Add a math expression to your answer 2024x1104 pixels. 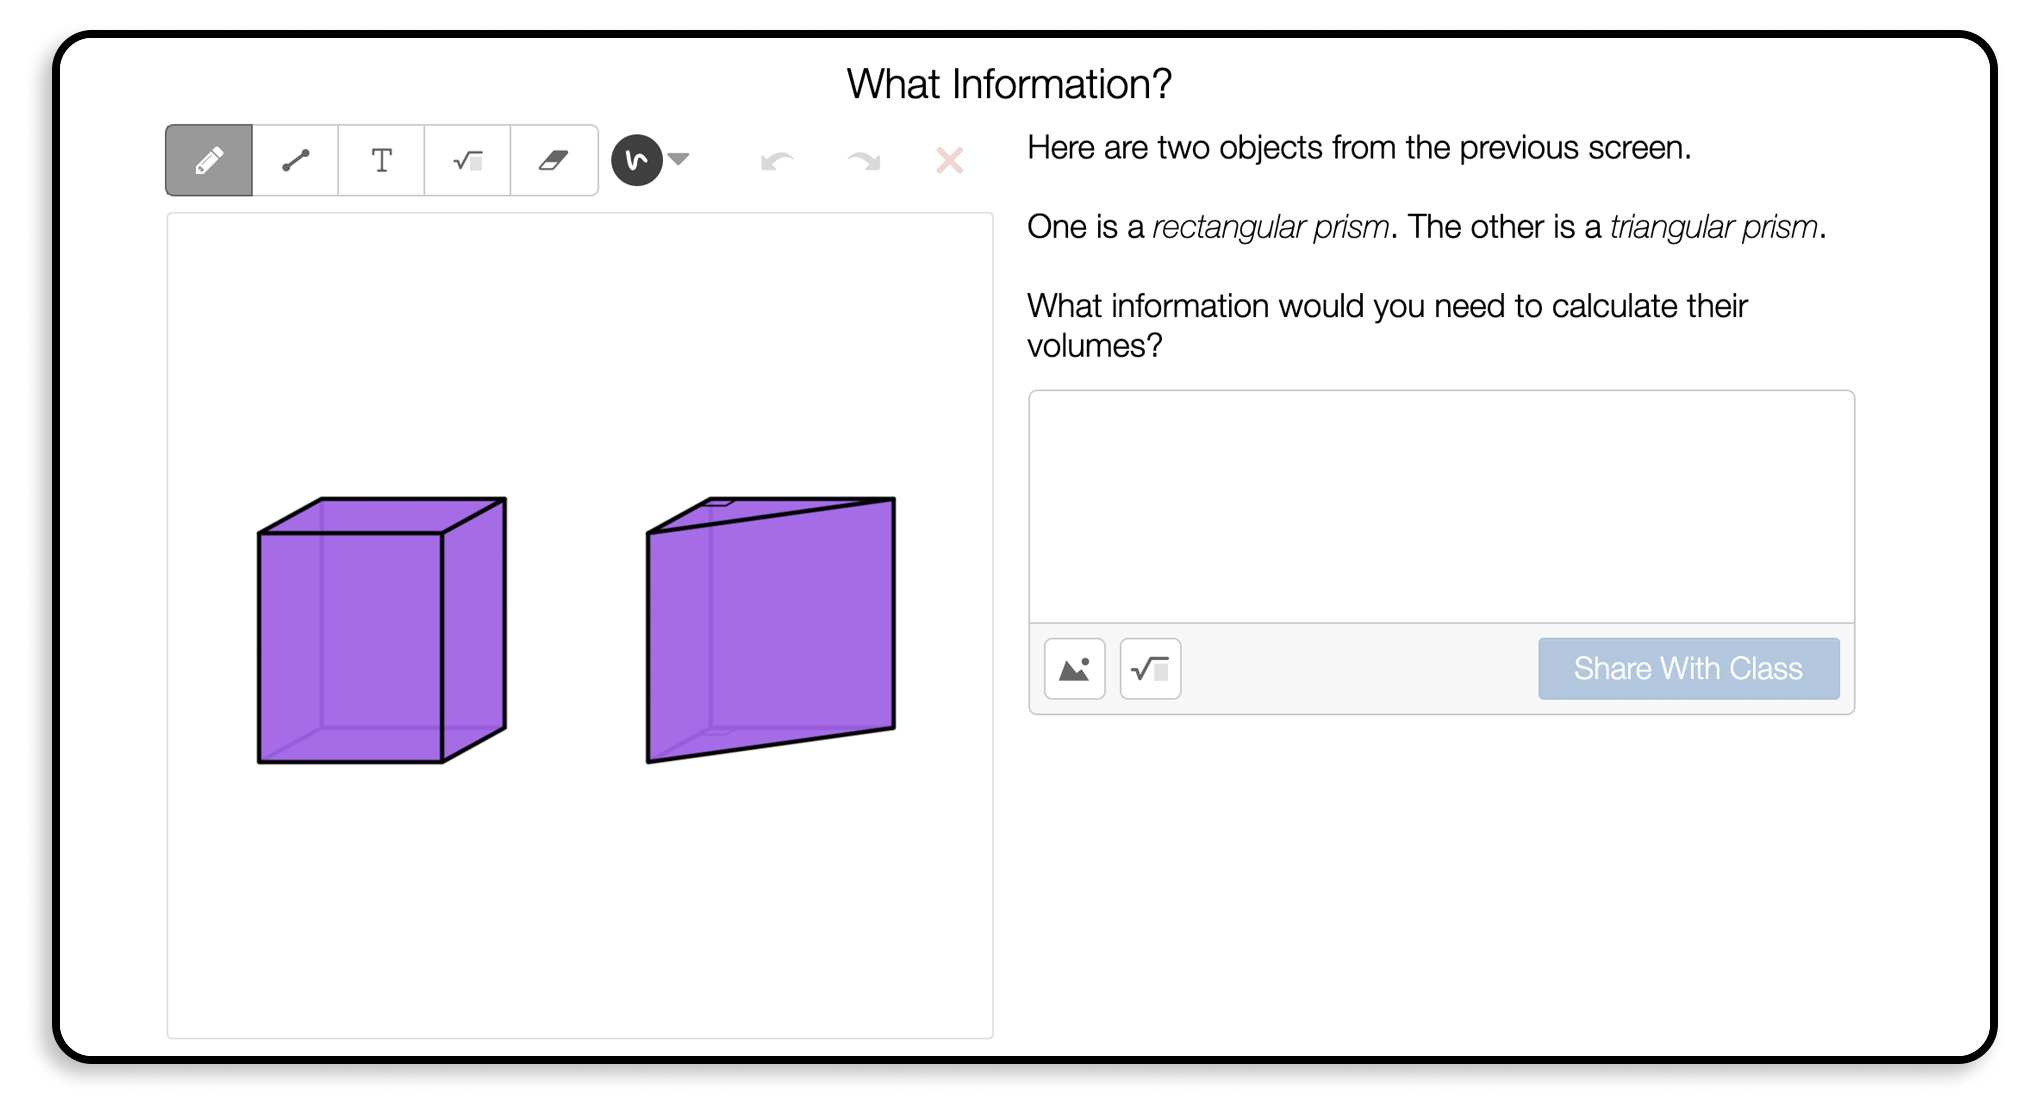point(1149,668)
